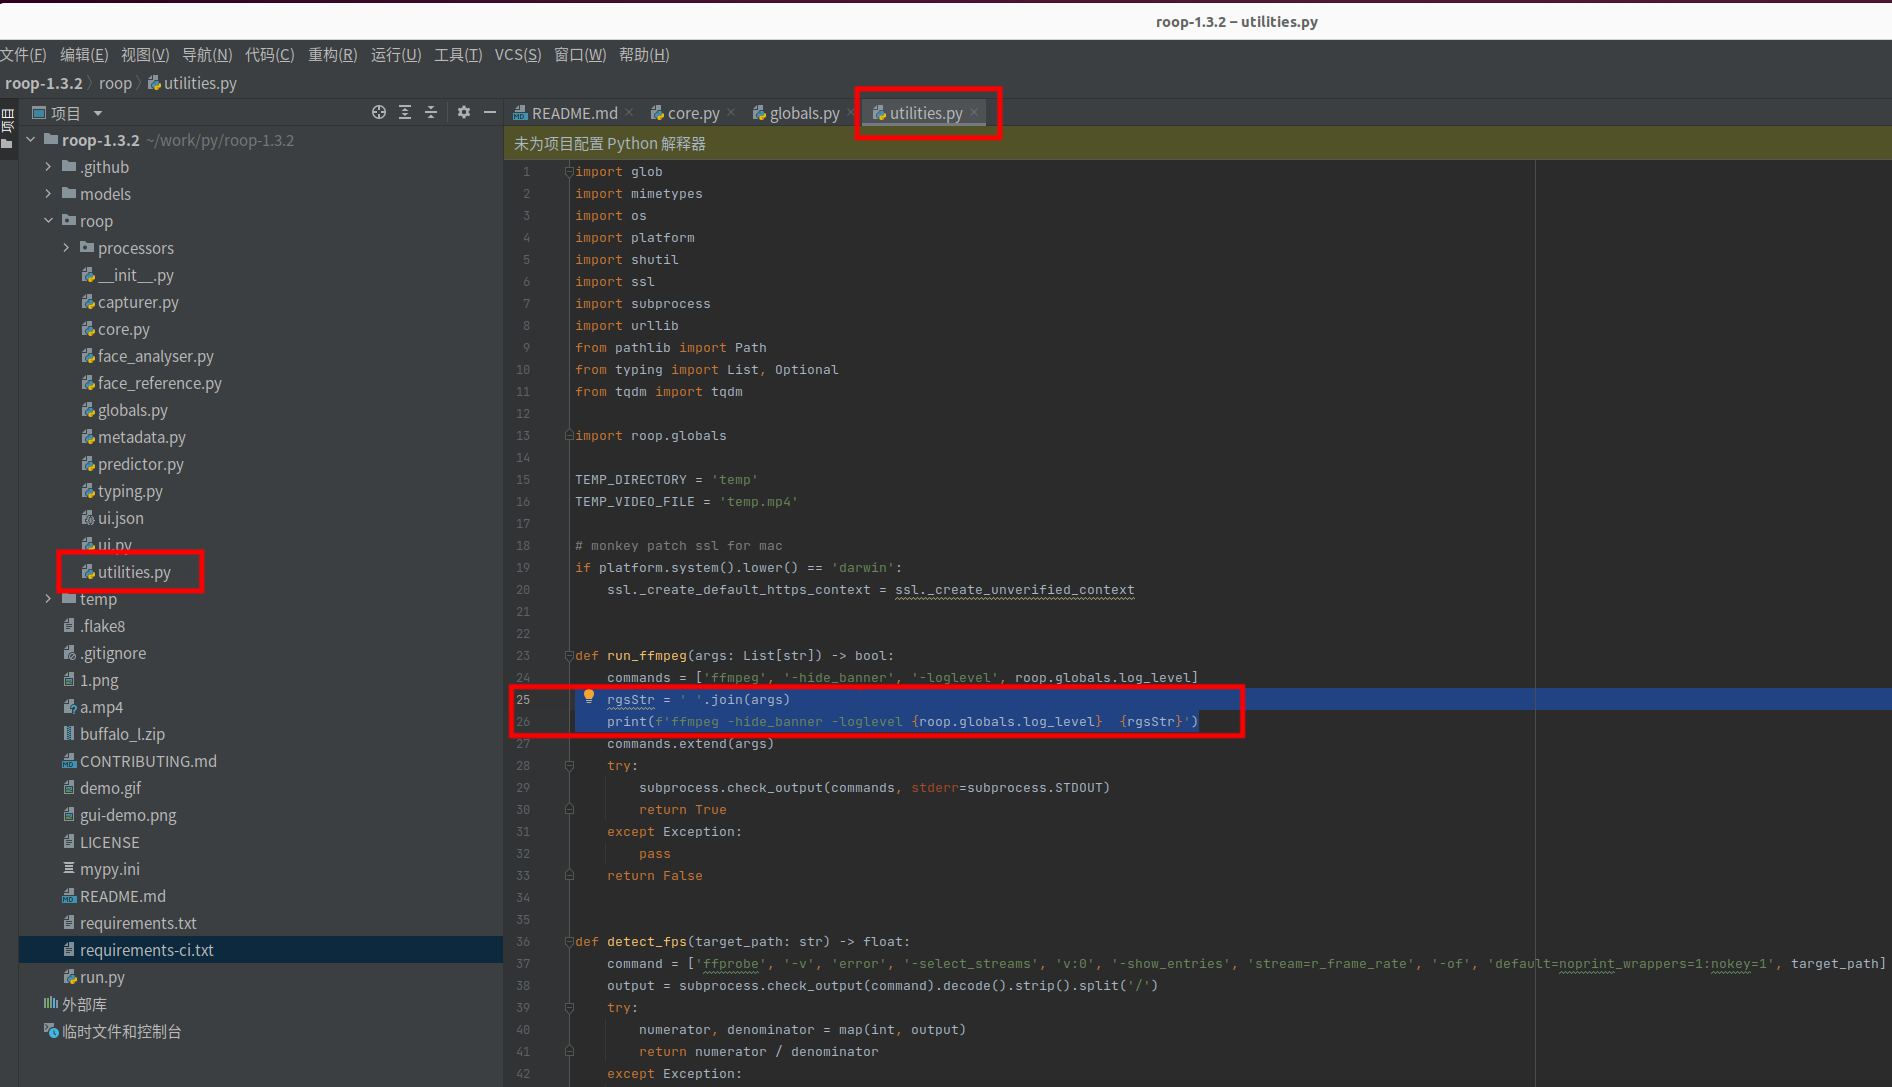The height and width of the screenshot is (1087, 1892).
Task: Collapse the roop folder
Action: click(x=48, y=221)
